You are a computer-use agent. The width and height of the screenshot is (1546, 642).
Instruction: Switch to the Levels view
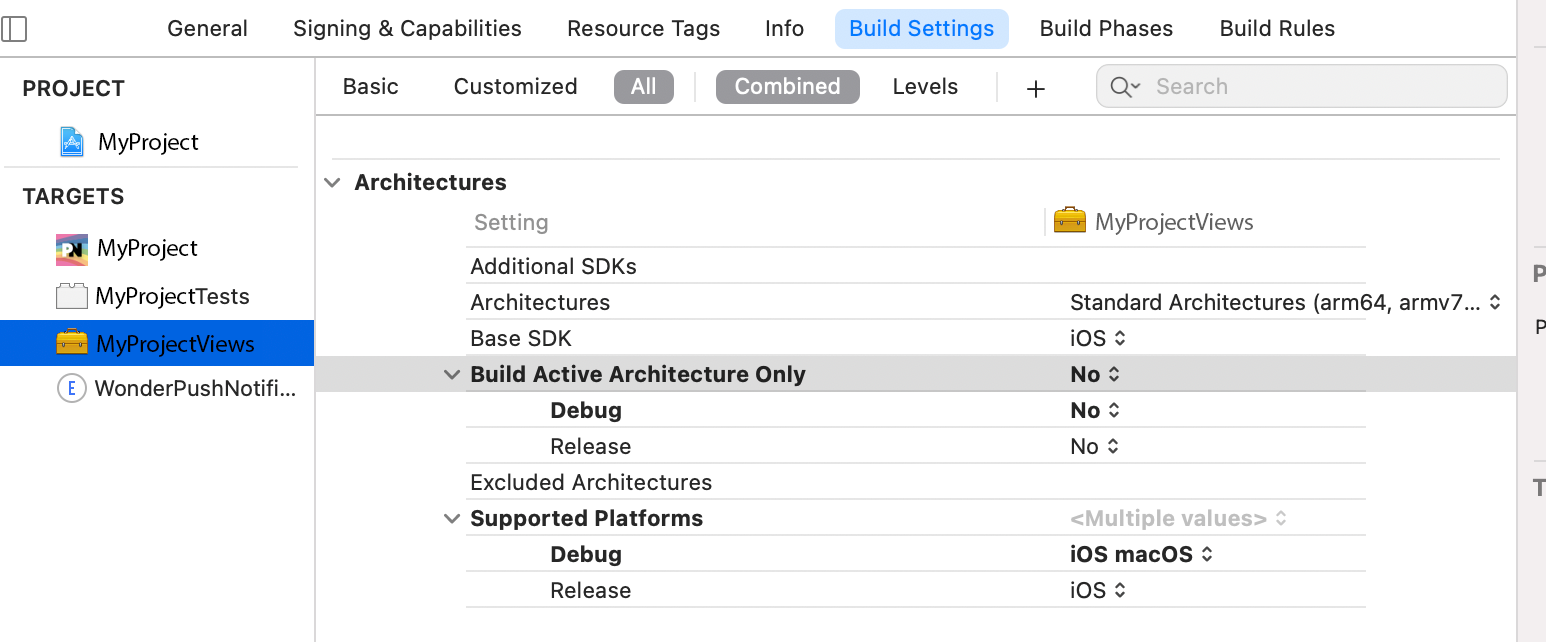(925, 87)
